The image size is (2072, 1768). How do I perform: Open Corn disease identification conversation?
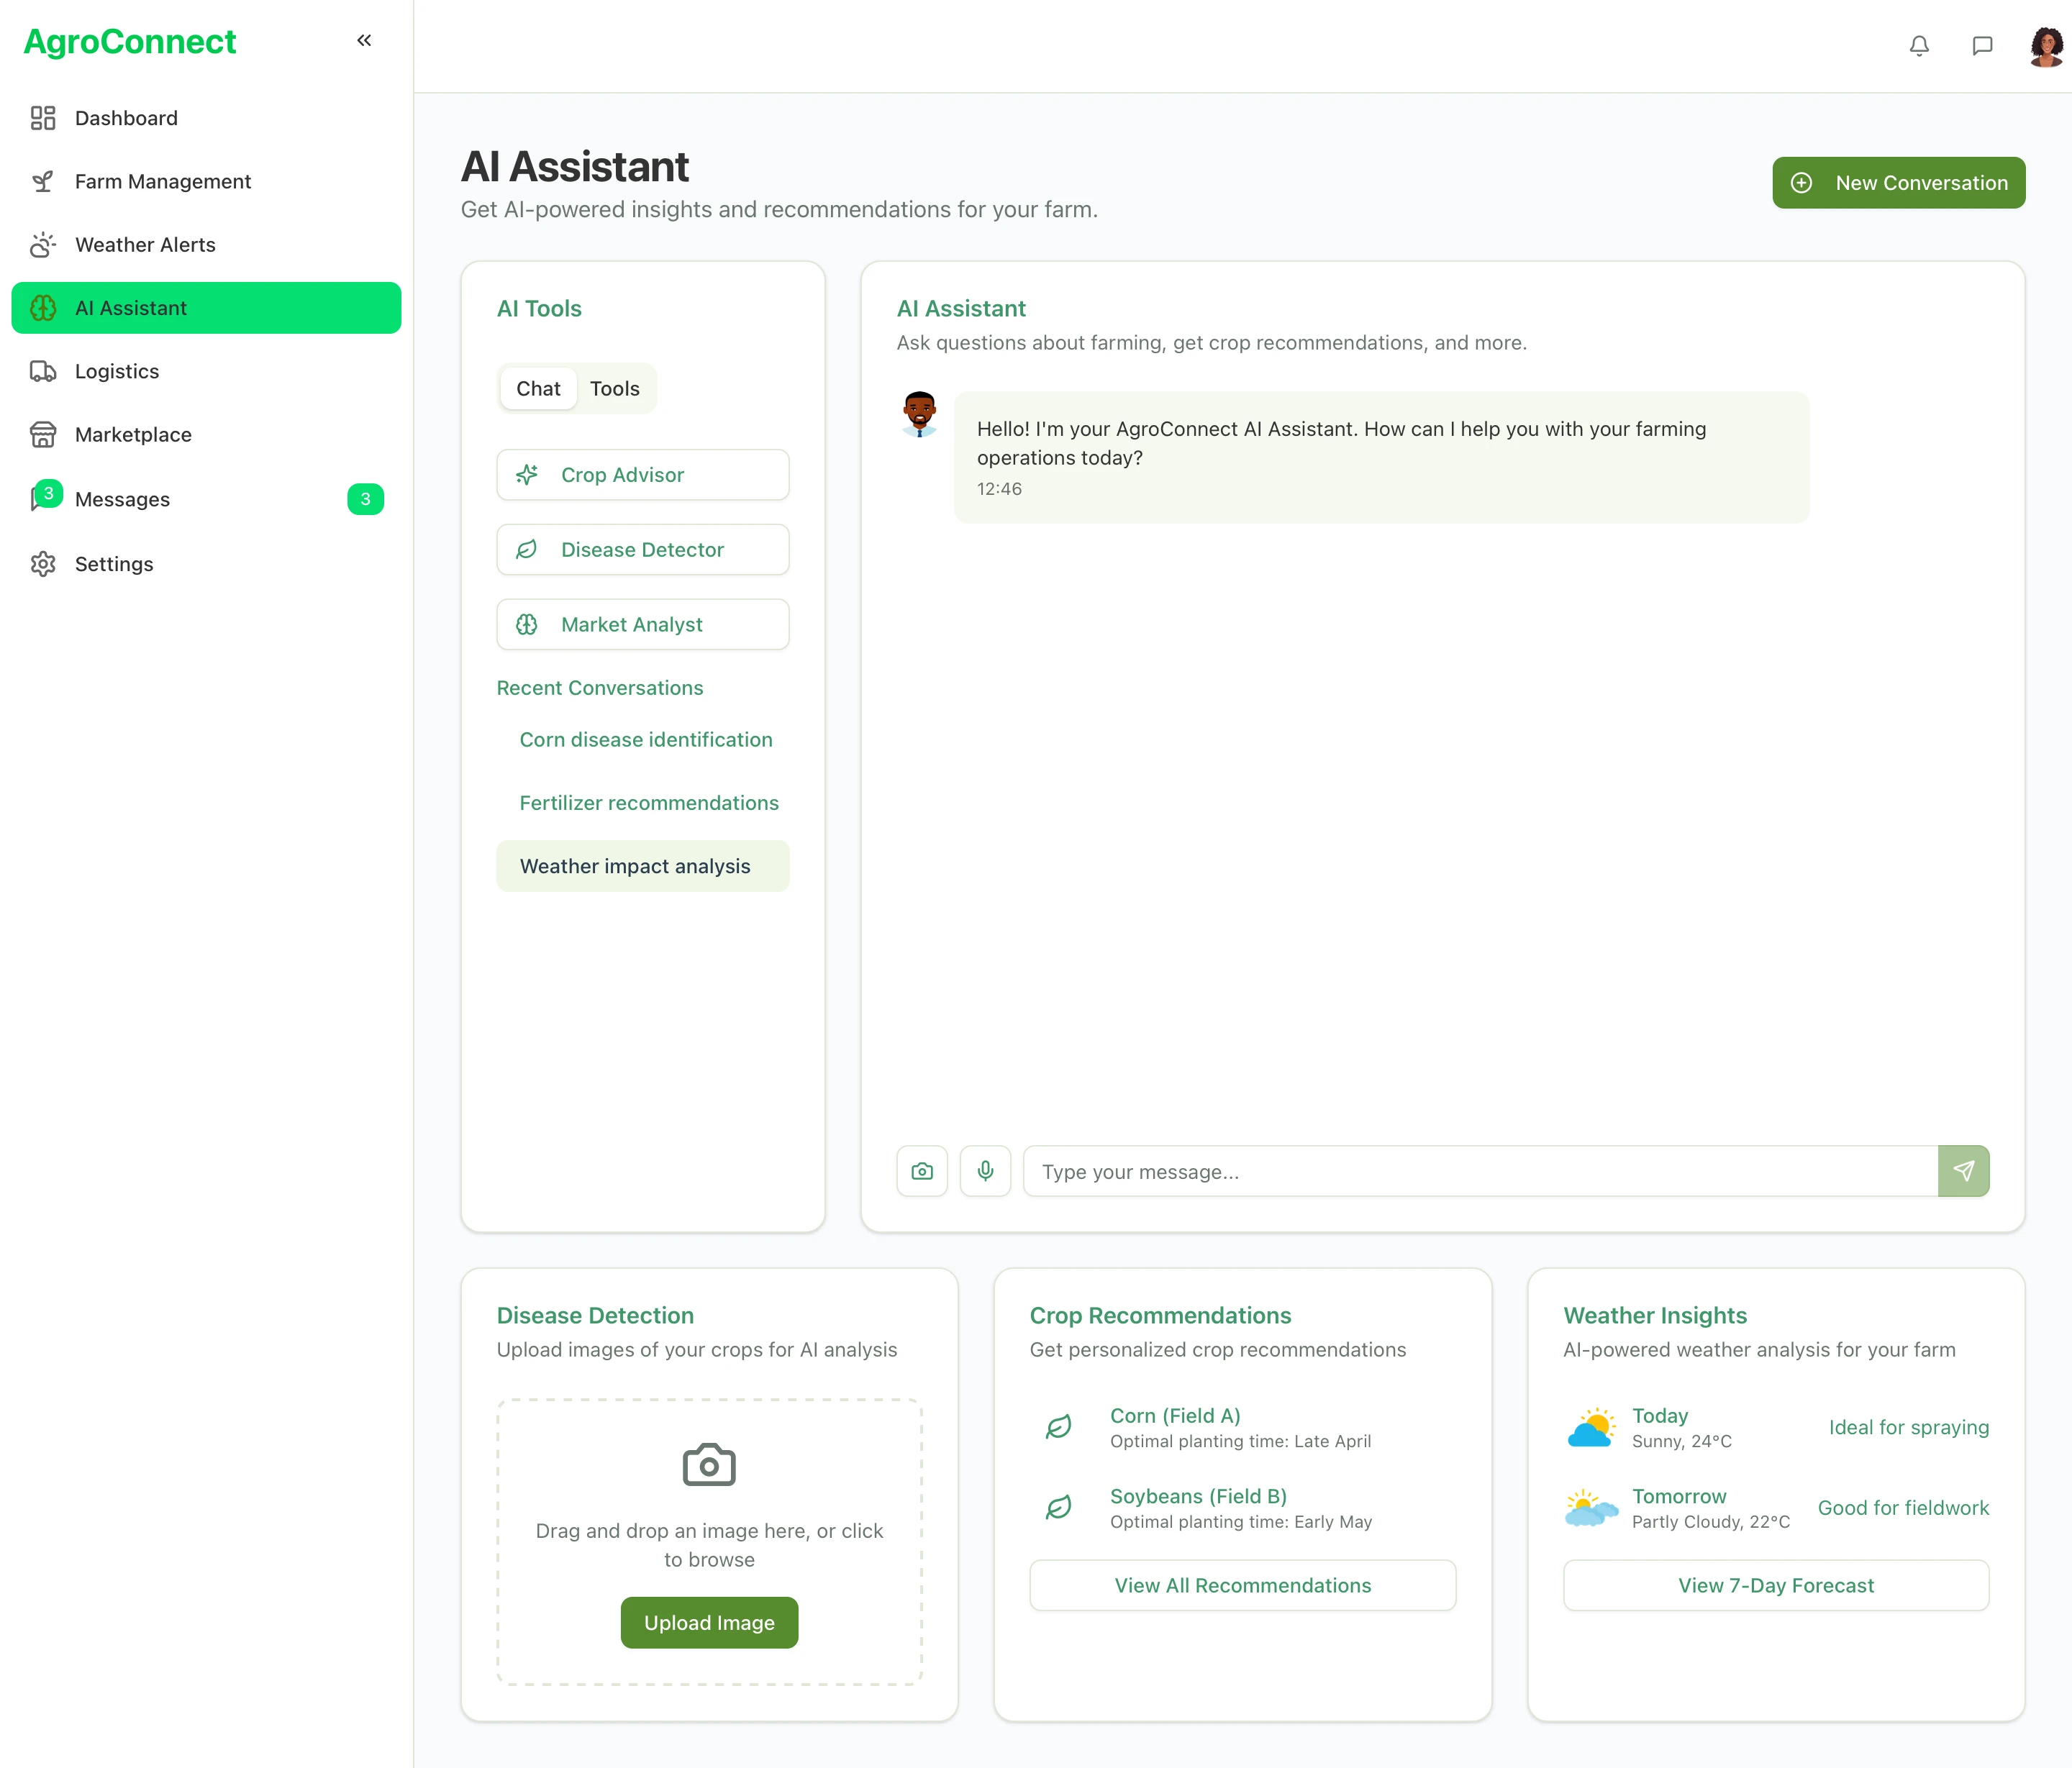[645, 740]
